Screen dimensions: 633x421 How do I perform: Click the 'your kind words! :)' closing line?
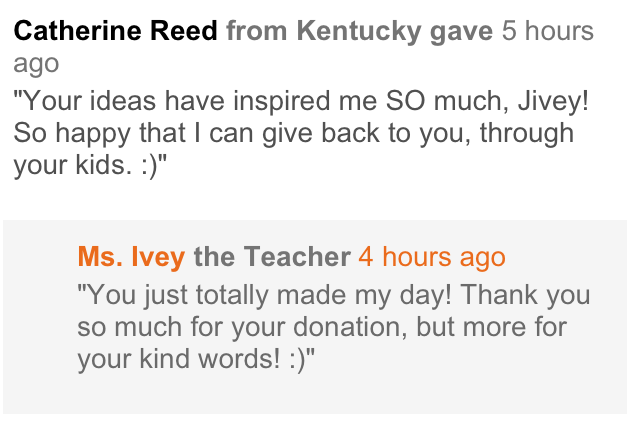[x=196, y=359]
